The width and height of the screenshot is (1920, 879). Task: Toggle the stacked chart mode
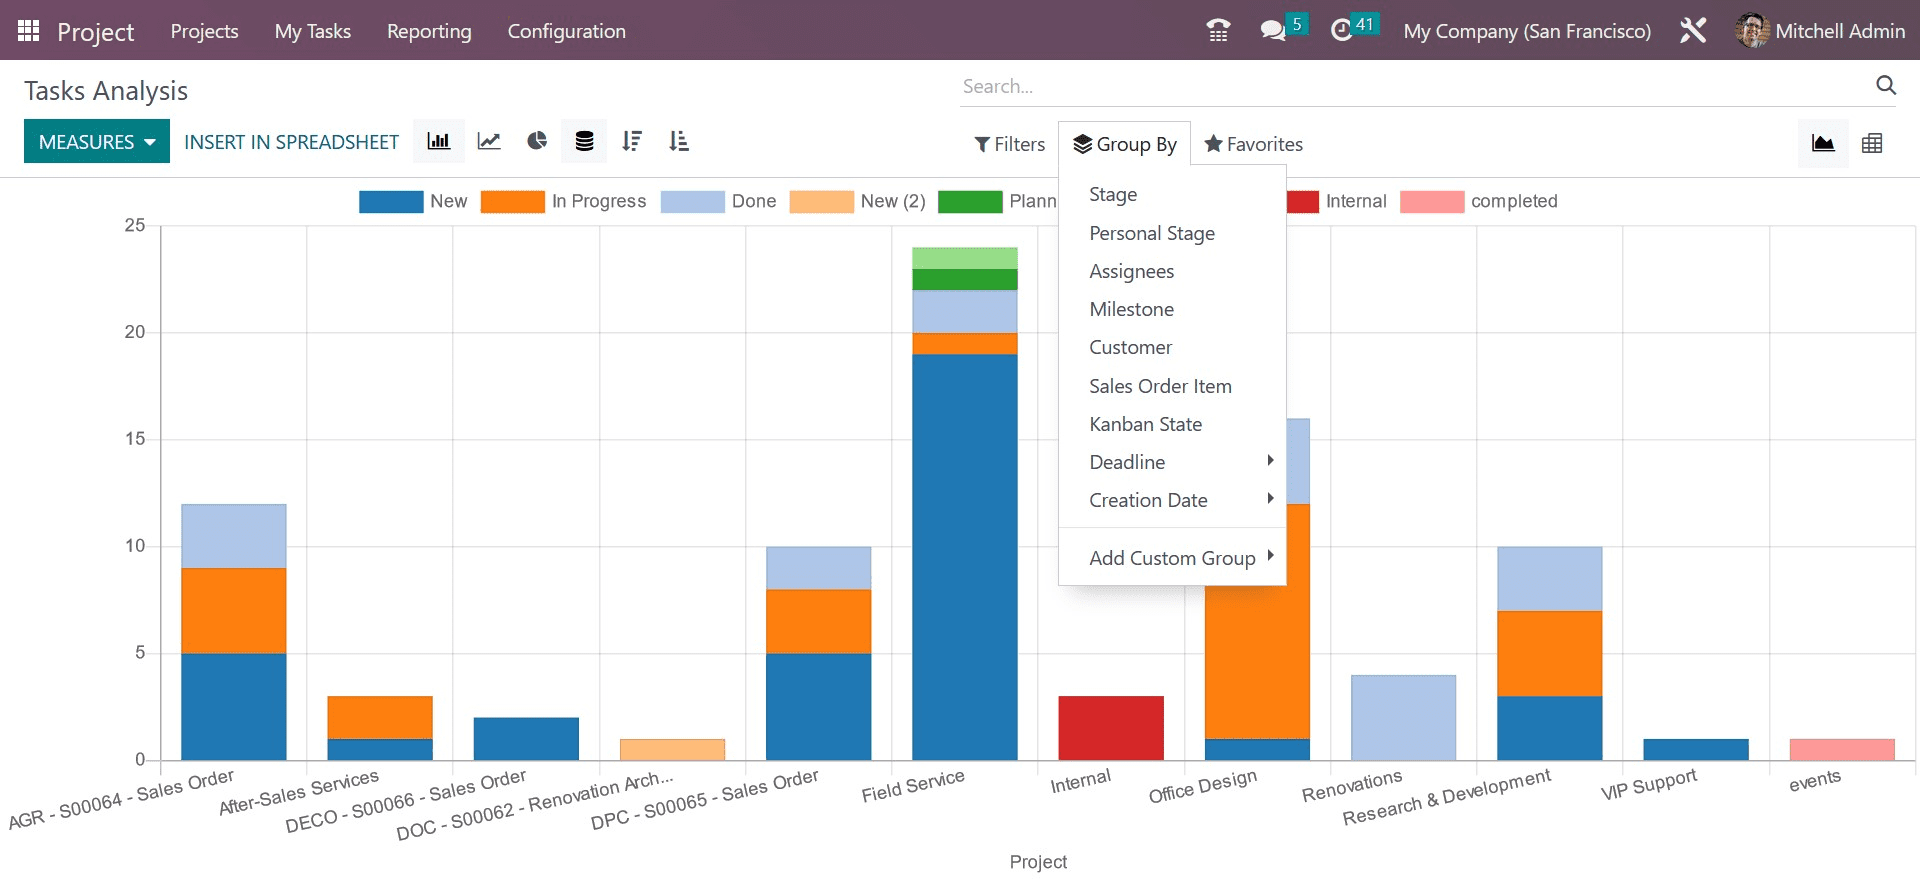584,141
